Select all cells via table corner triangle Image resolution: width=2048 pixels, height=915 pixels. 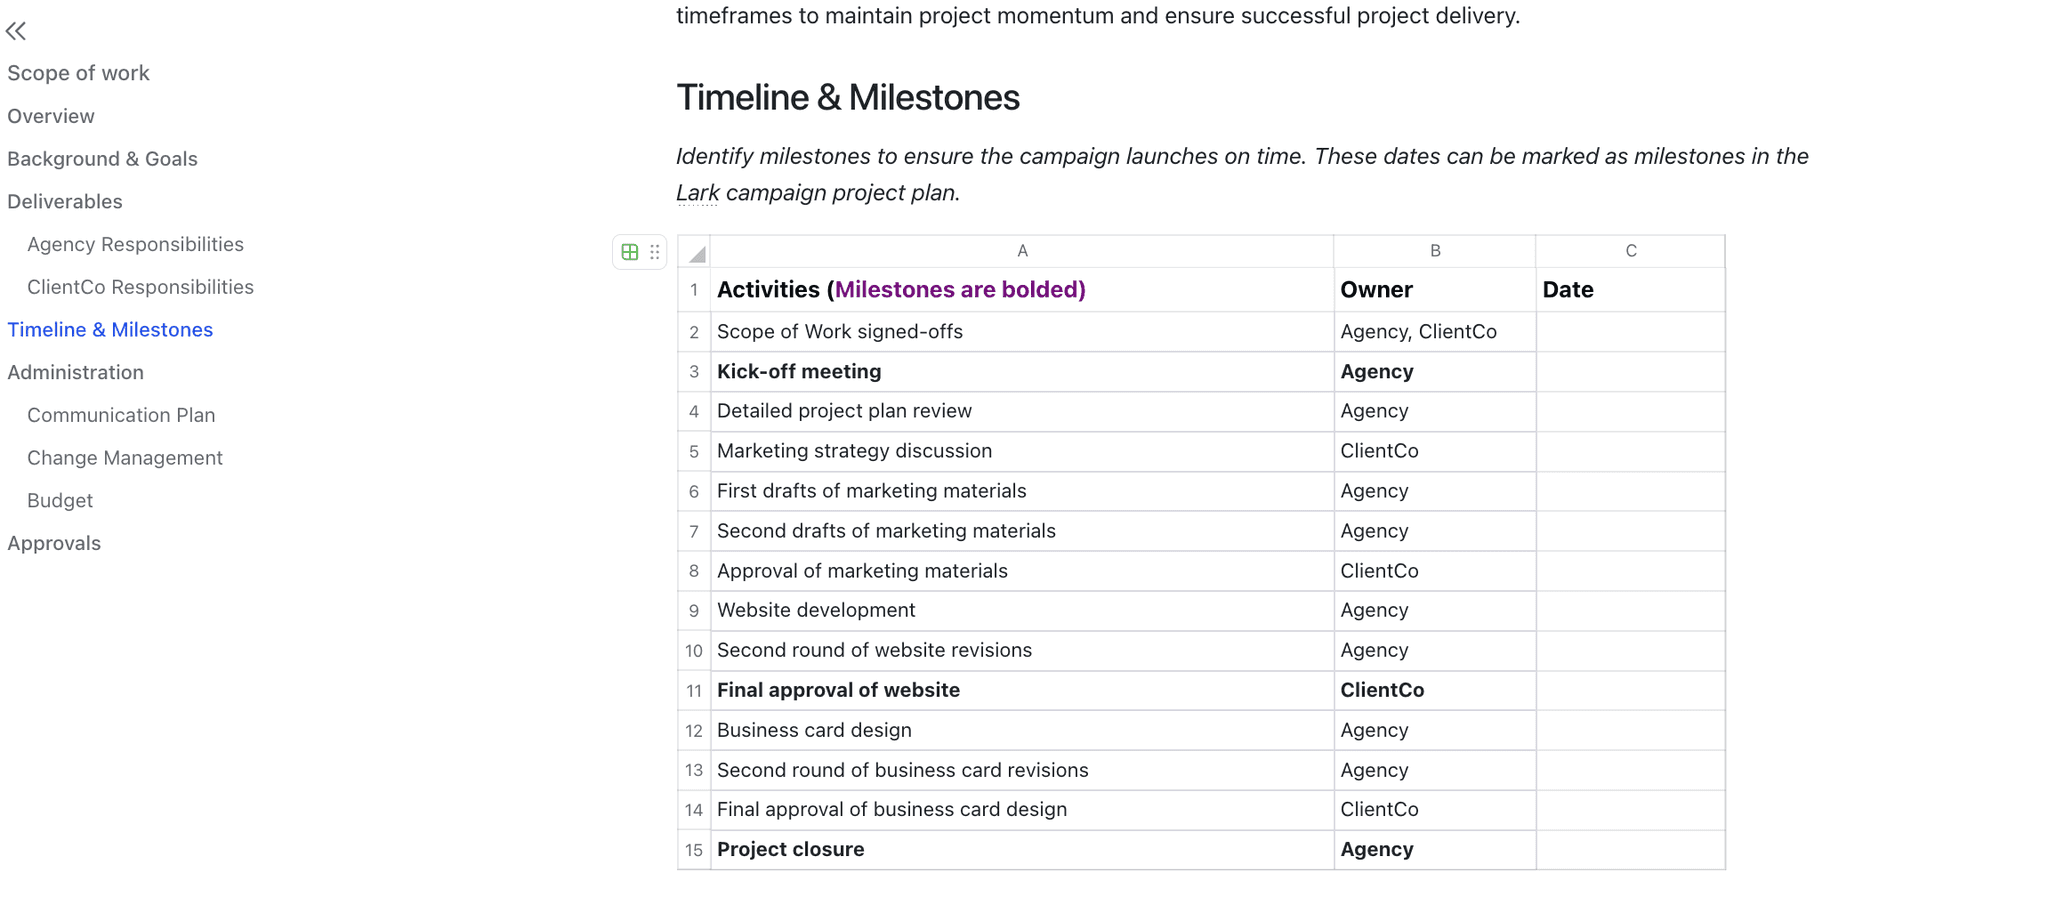(x=695, y=252)
